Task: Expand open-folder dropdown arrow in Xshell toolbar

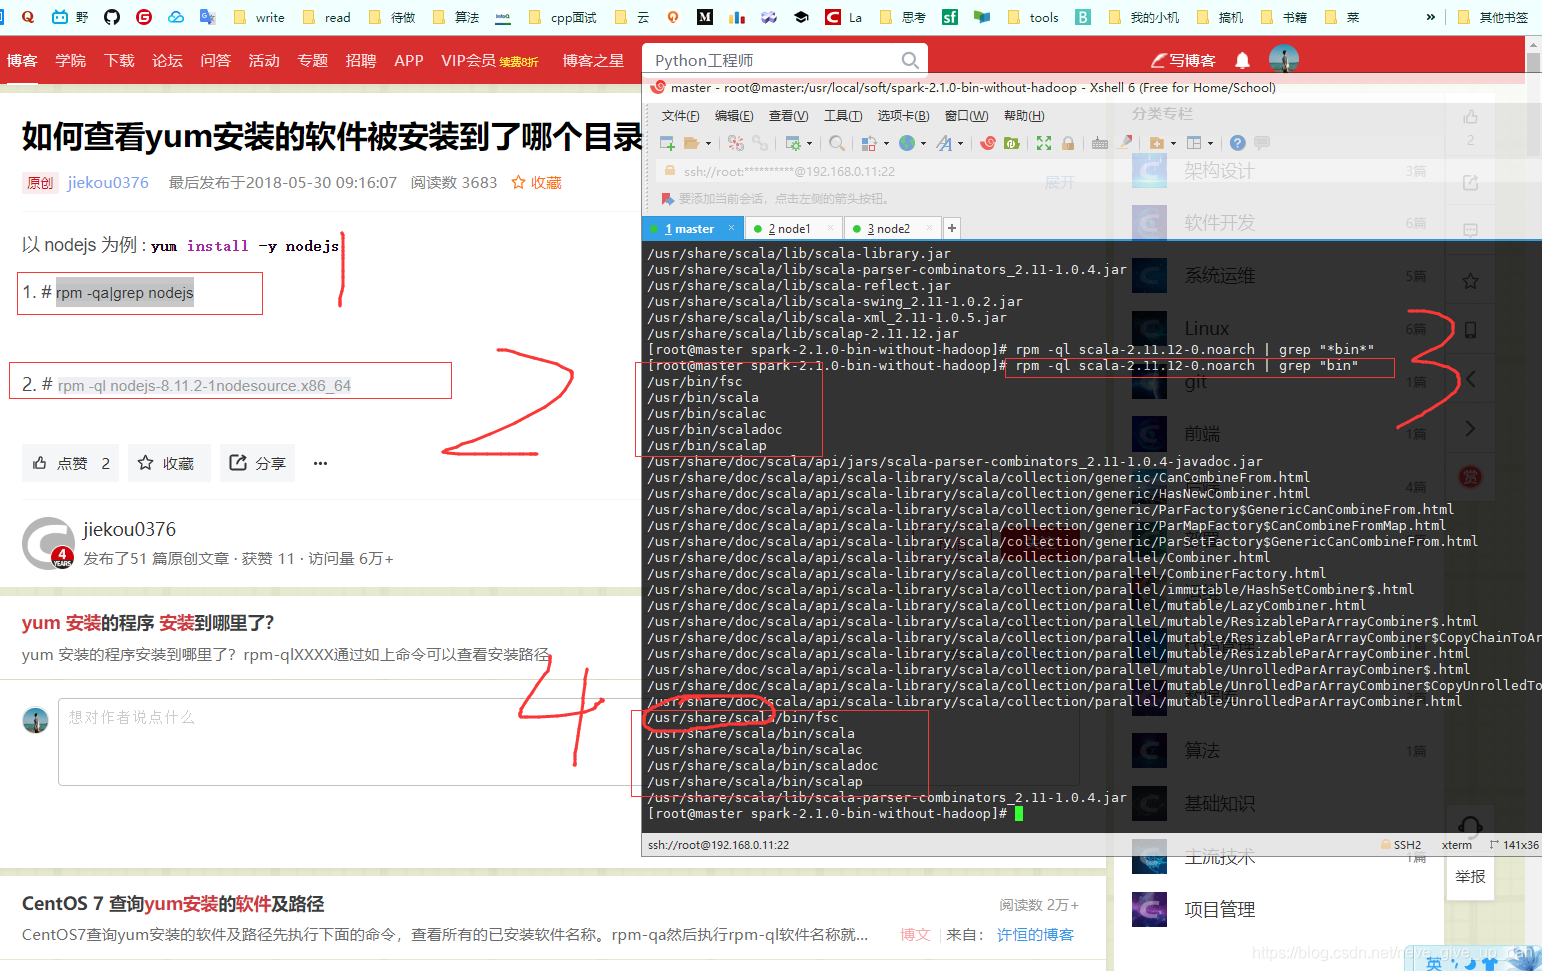Action: pyautogui.click(x=708, y=143)
